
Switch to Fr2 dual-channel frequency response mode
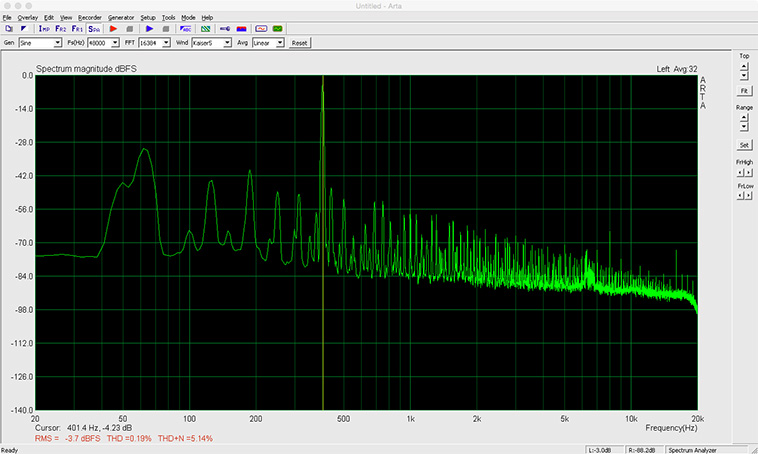tap(60, 29)
